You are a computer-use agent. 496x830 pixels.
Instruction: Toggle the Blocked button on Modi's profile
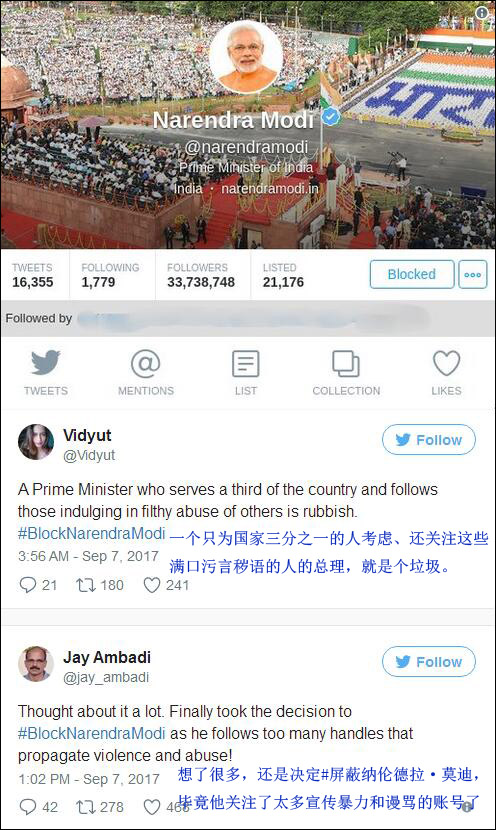click(x=412, y=274)
